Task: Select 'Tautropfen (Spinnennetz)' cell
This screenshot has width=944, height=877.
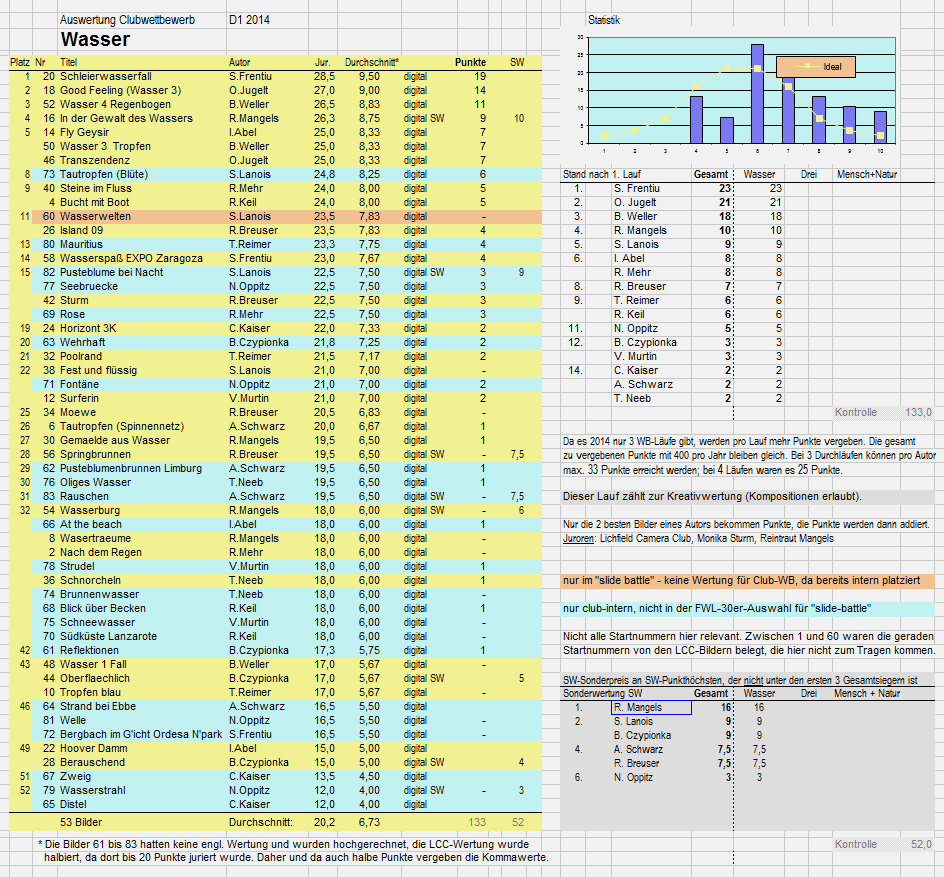Action: click(122, 426)
